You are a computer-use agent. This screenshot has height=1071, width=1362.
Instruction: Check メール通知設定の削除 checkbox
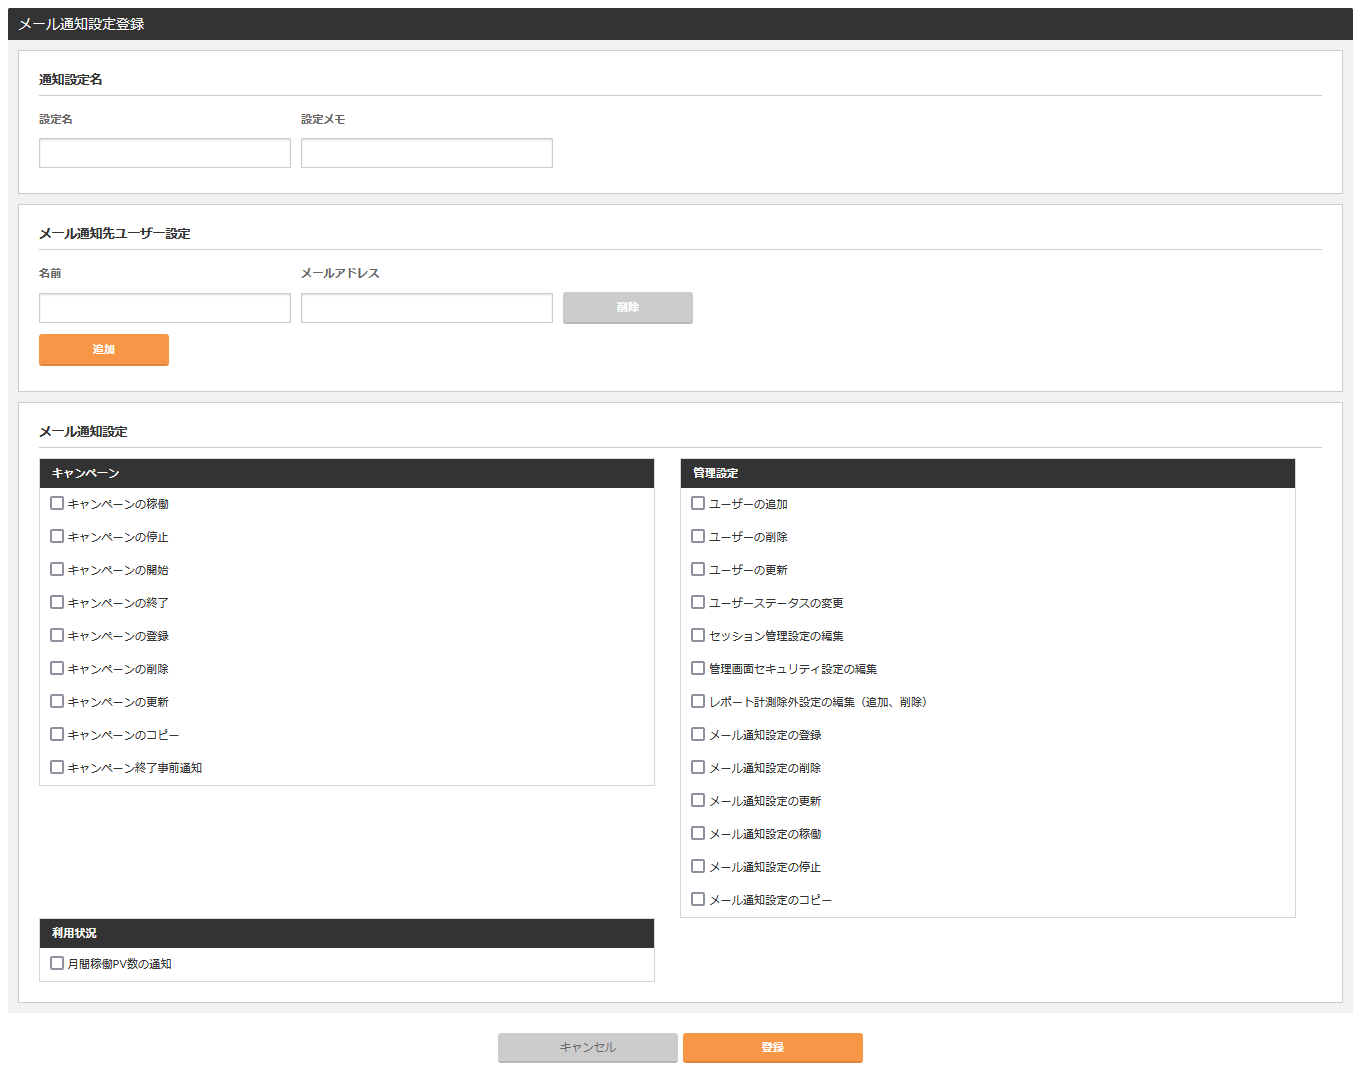pyautogui.click(x=698, y=768)
